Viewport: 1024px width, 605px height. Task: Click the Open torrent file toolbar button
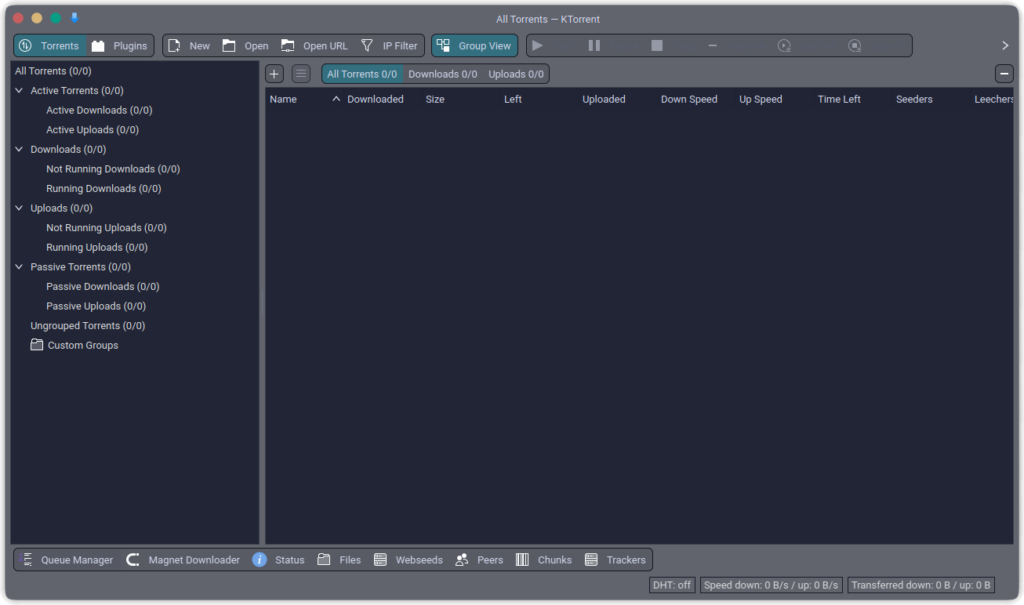pyautogui.click(x=245, y=46)
